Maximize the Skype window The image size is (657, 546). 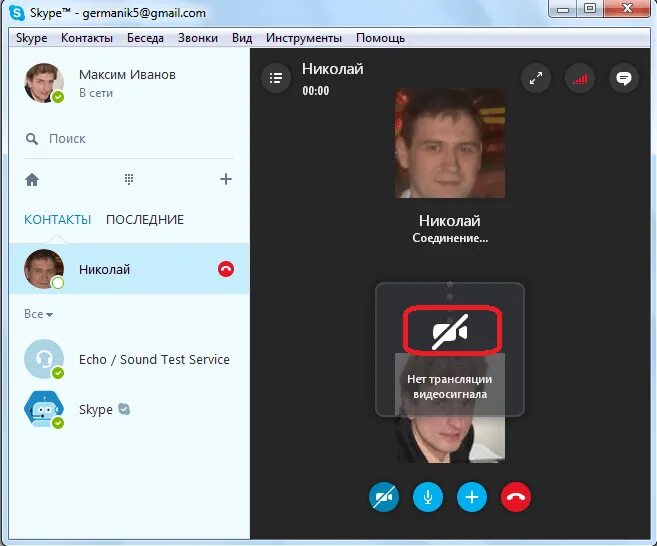click(590, 9)
